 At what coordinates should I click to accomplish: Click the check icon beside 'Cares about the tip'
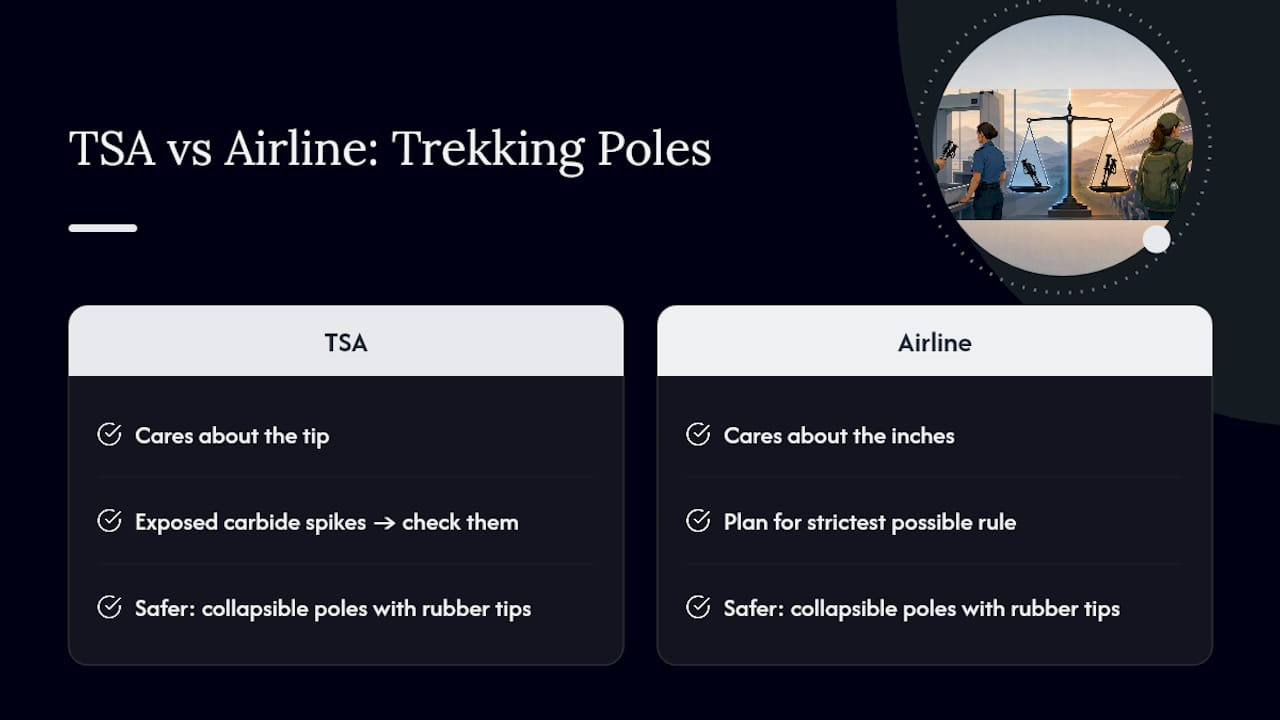pos(109,435)
